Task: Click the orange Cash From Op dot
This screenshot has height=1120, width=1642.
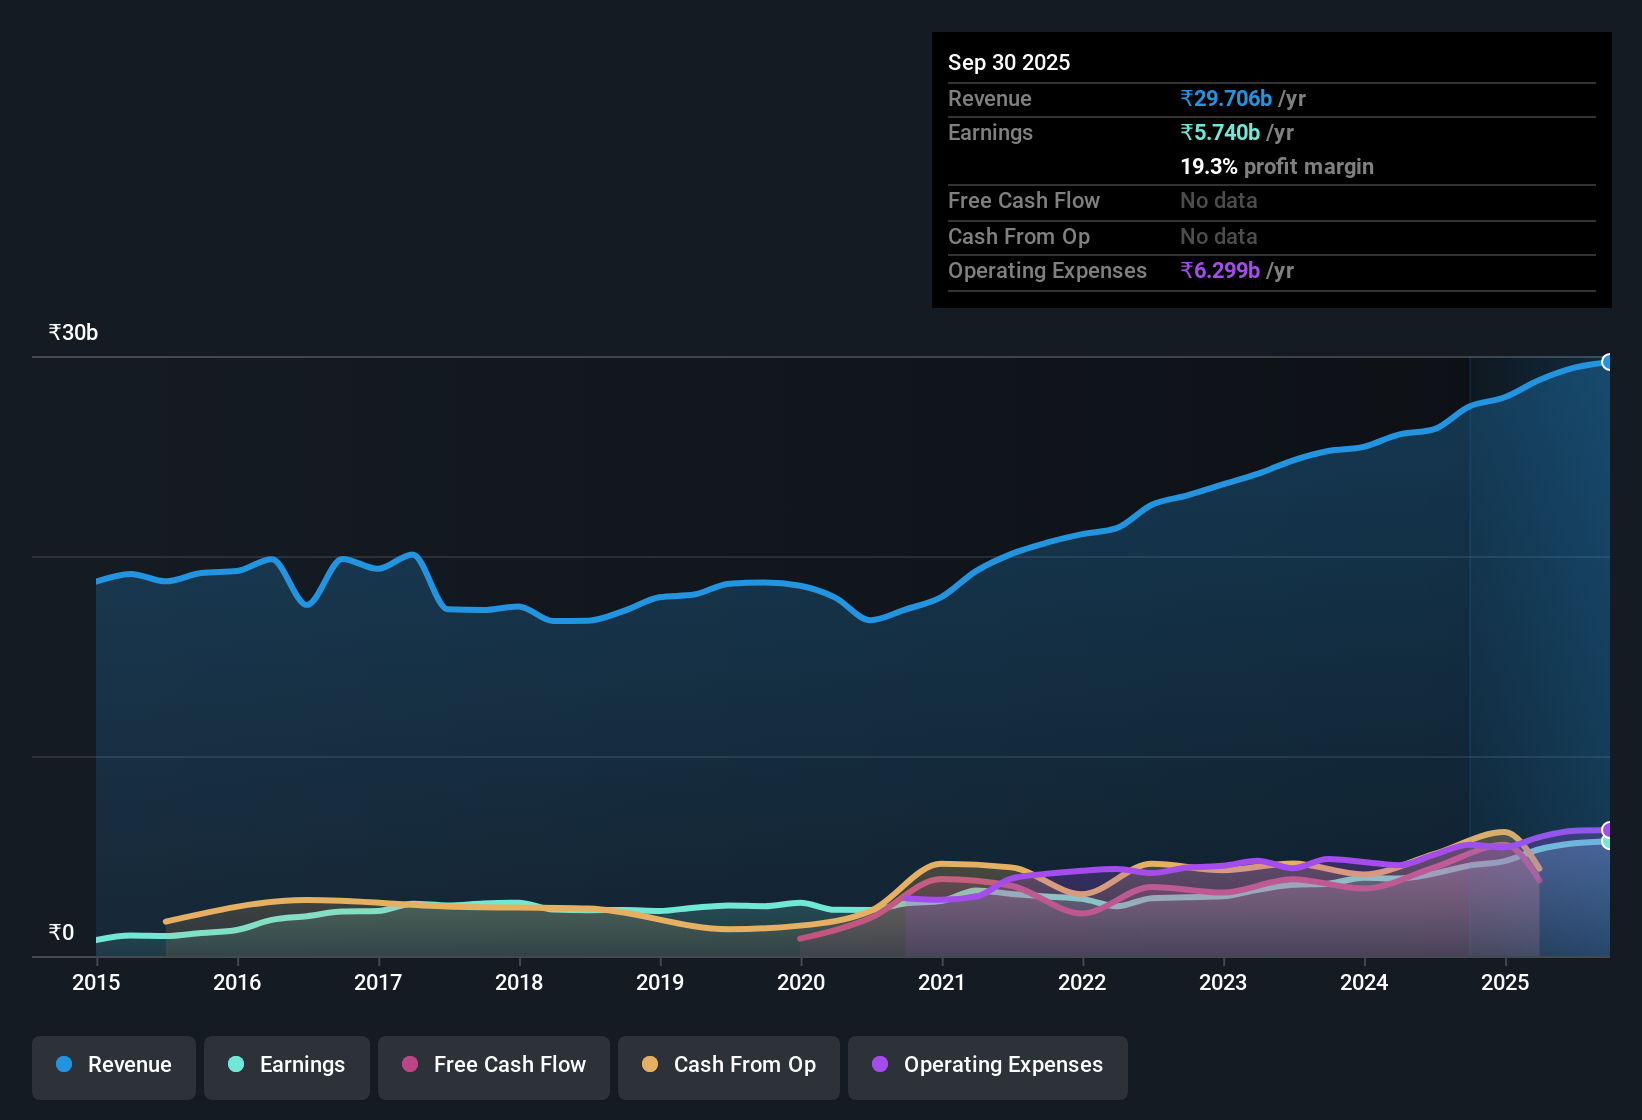Action: [x=650, y=1065]
